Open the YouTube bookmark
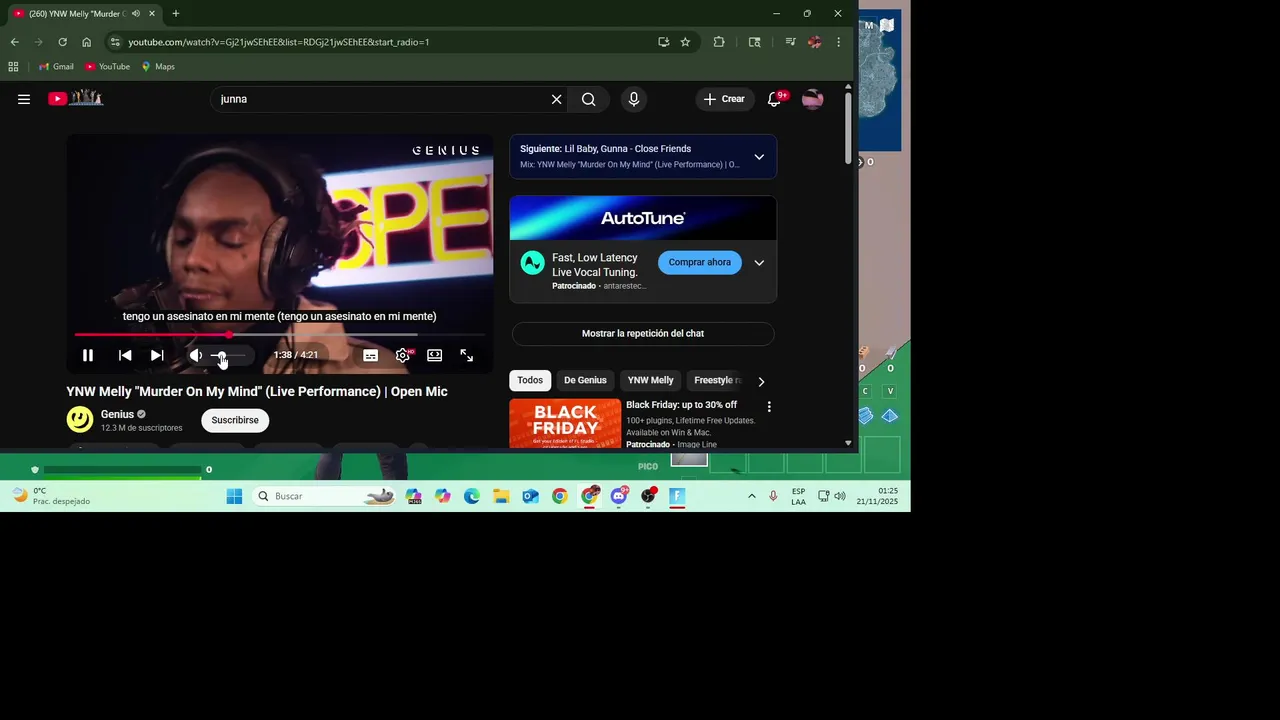1280x720 pixels. [x=108, y=67]
